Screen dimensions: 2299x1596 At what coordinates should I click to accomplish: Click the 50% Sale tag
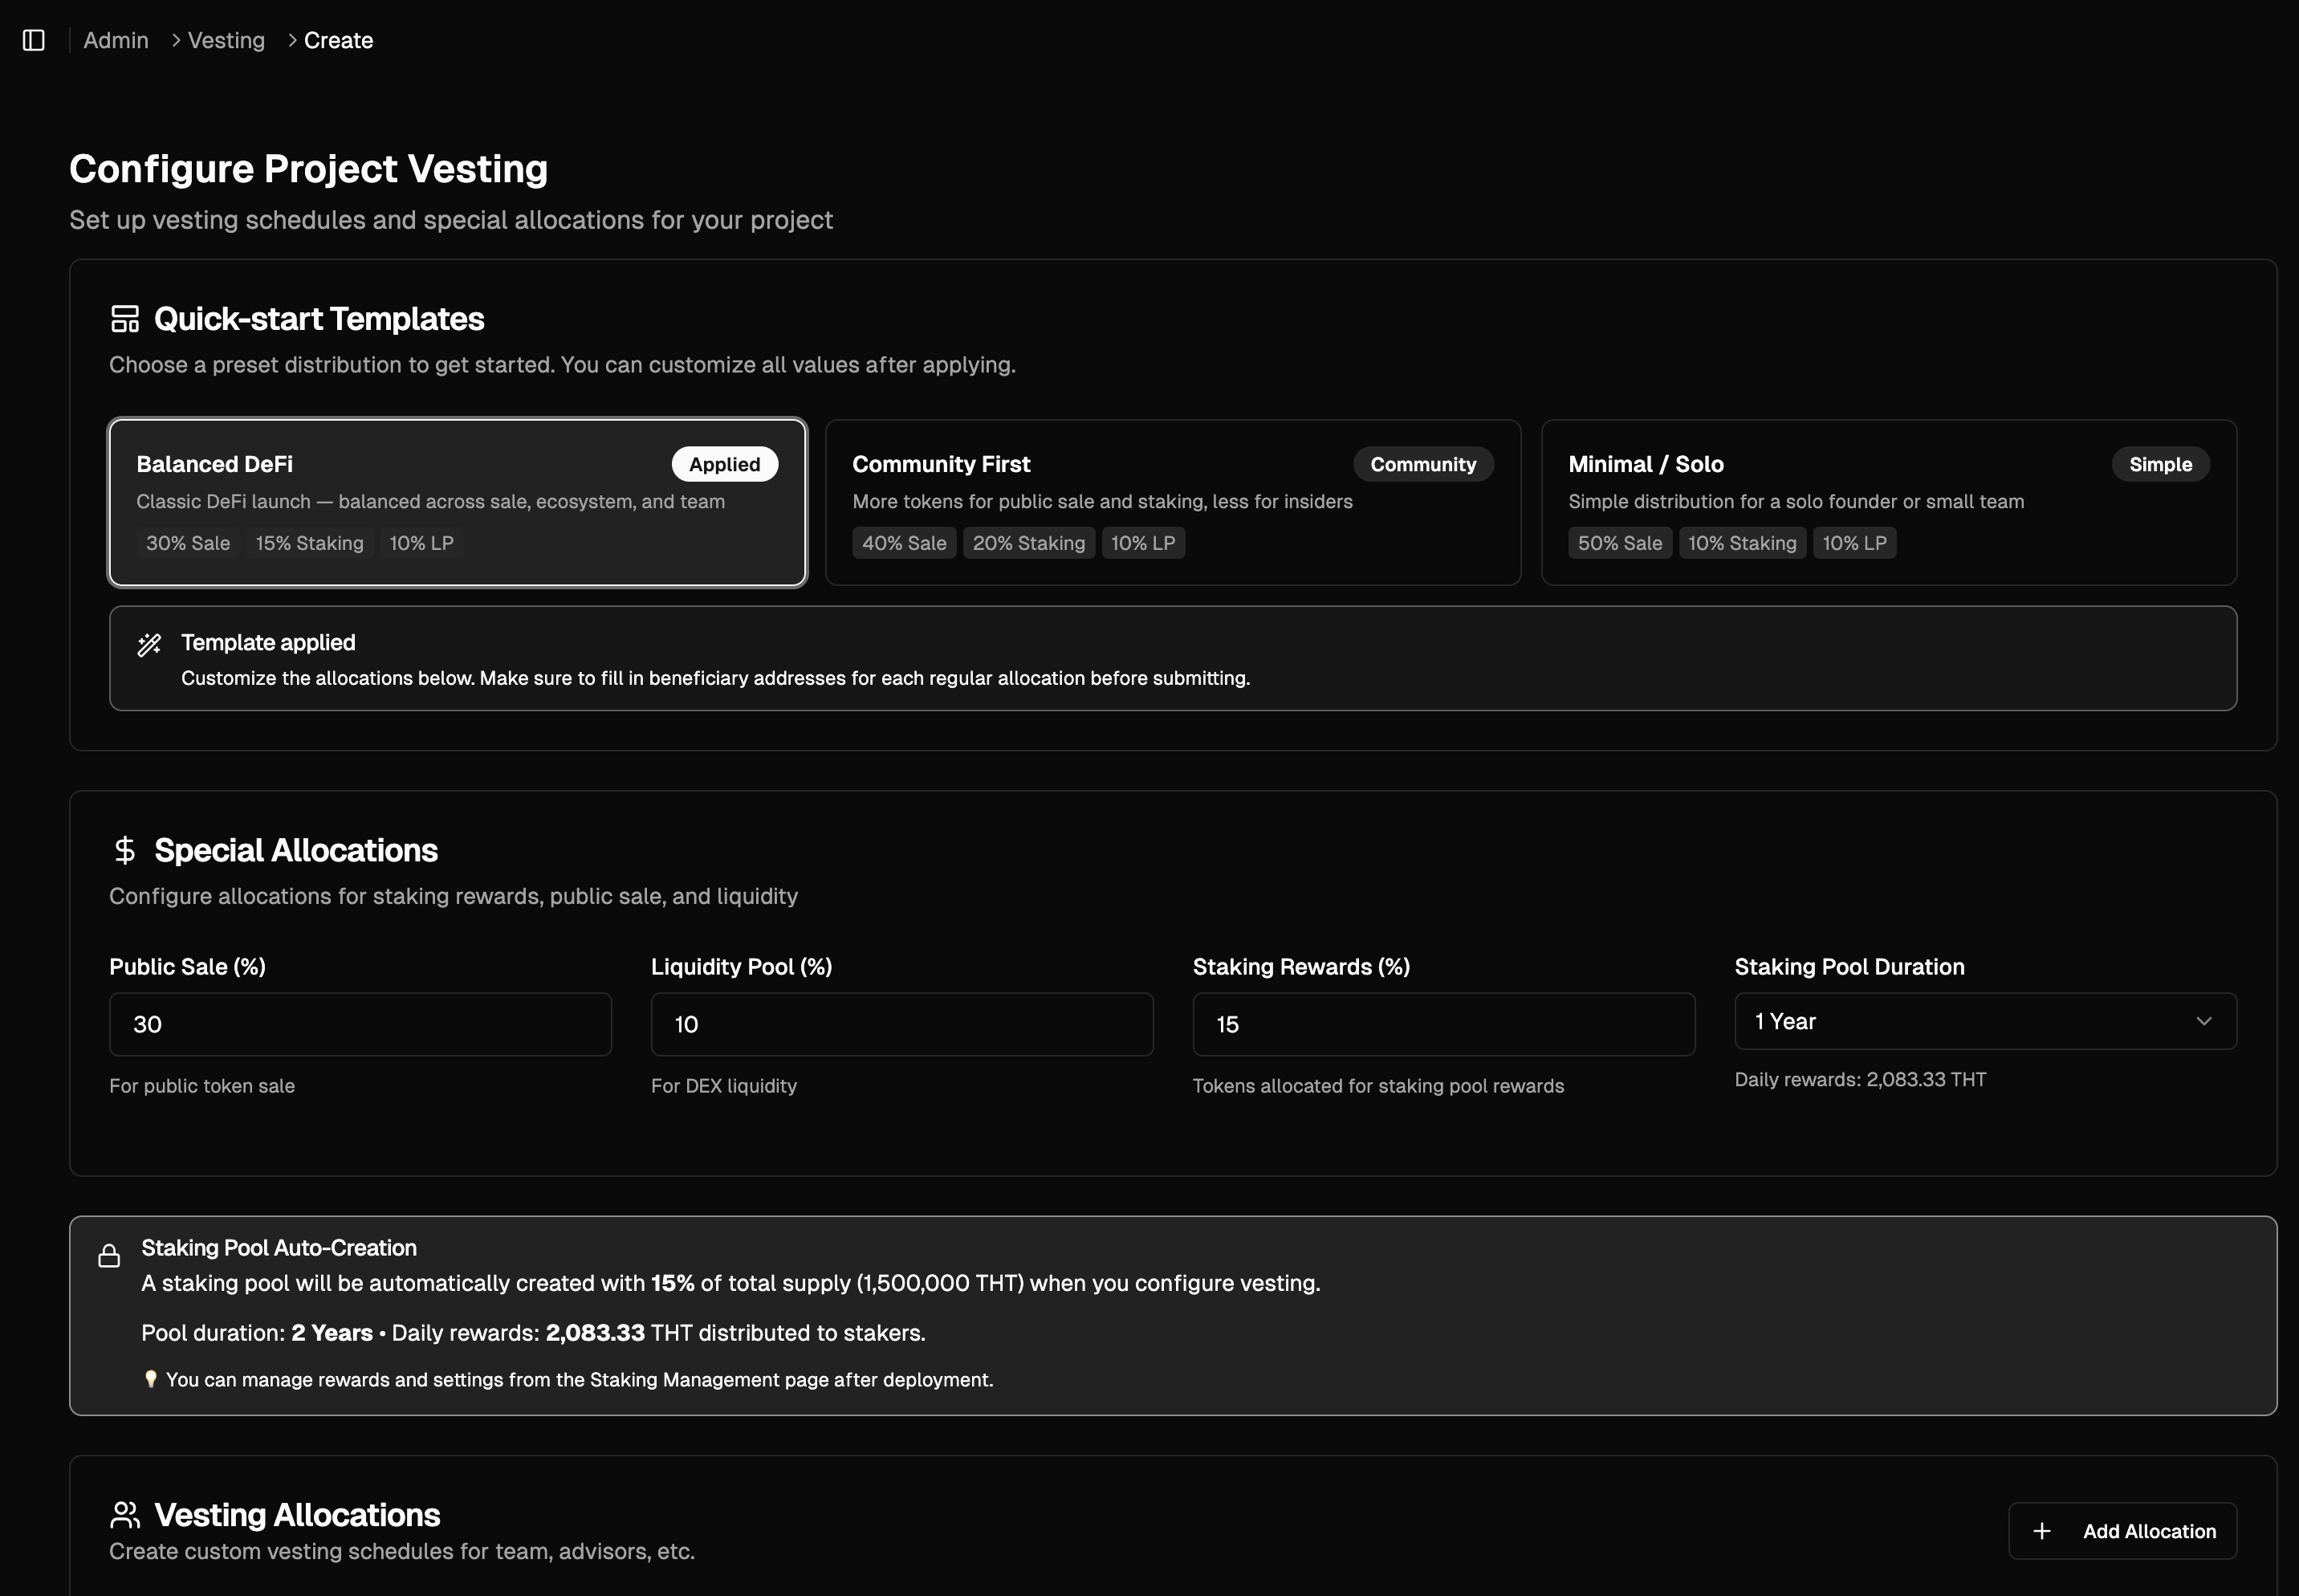click(x=1620, y=543)
